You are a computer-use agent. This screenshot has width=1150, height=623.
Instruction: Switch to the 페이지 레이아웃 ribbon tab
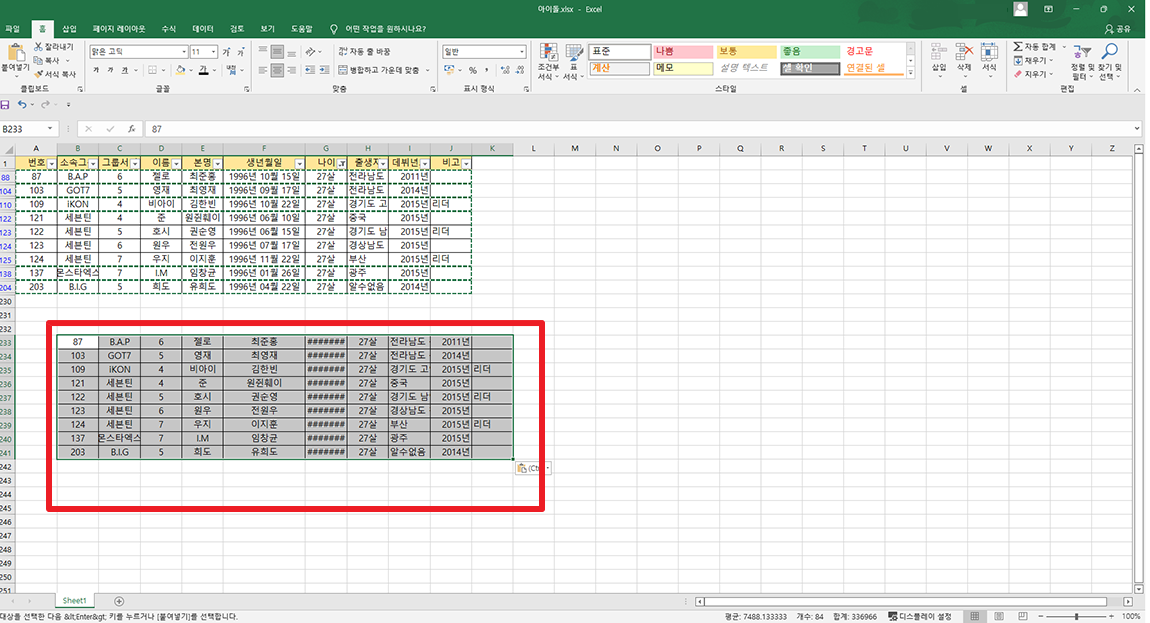tap(119, 29)
